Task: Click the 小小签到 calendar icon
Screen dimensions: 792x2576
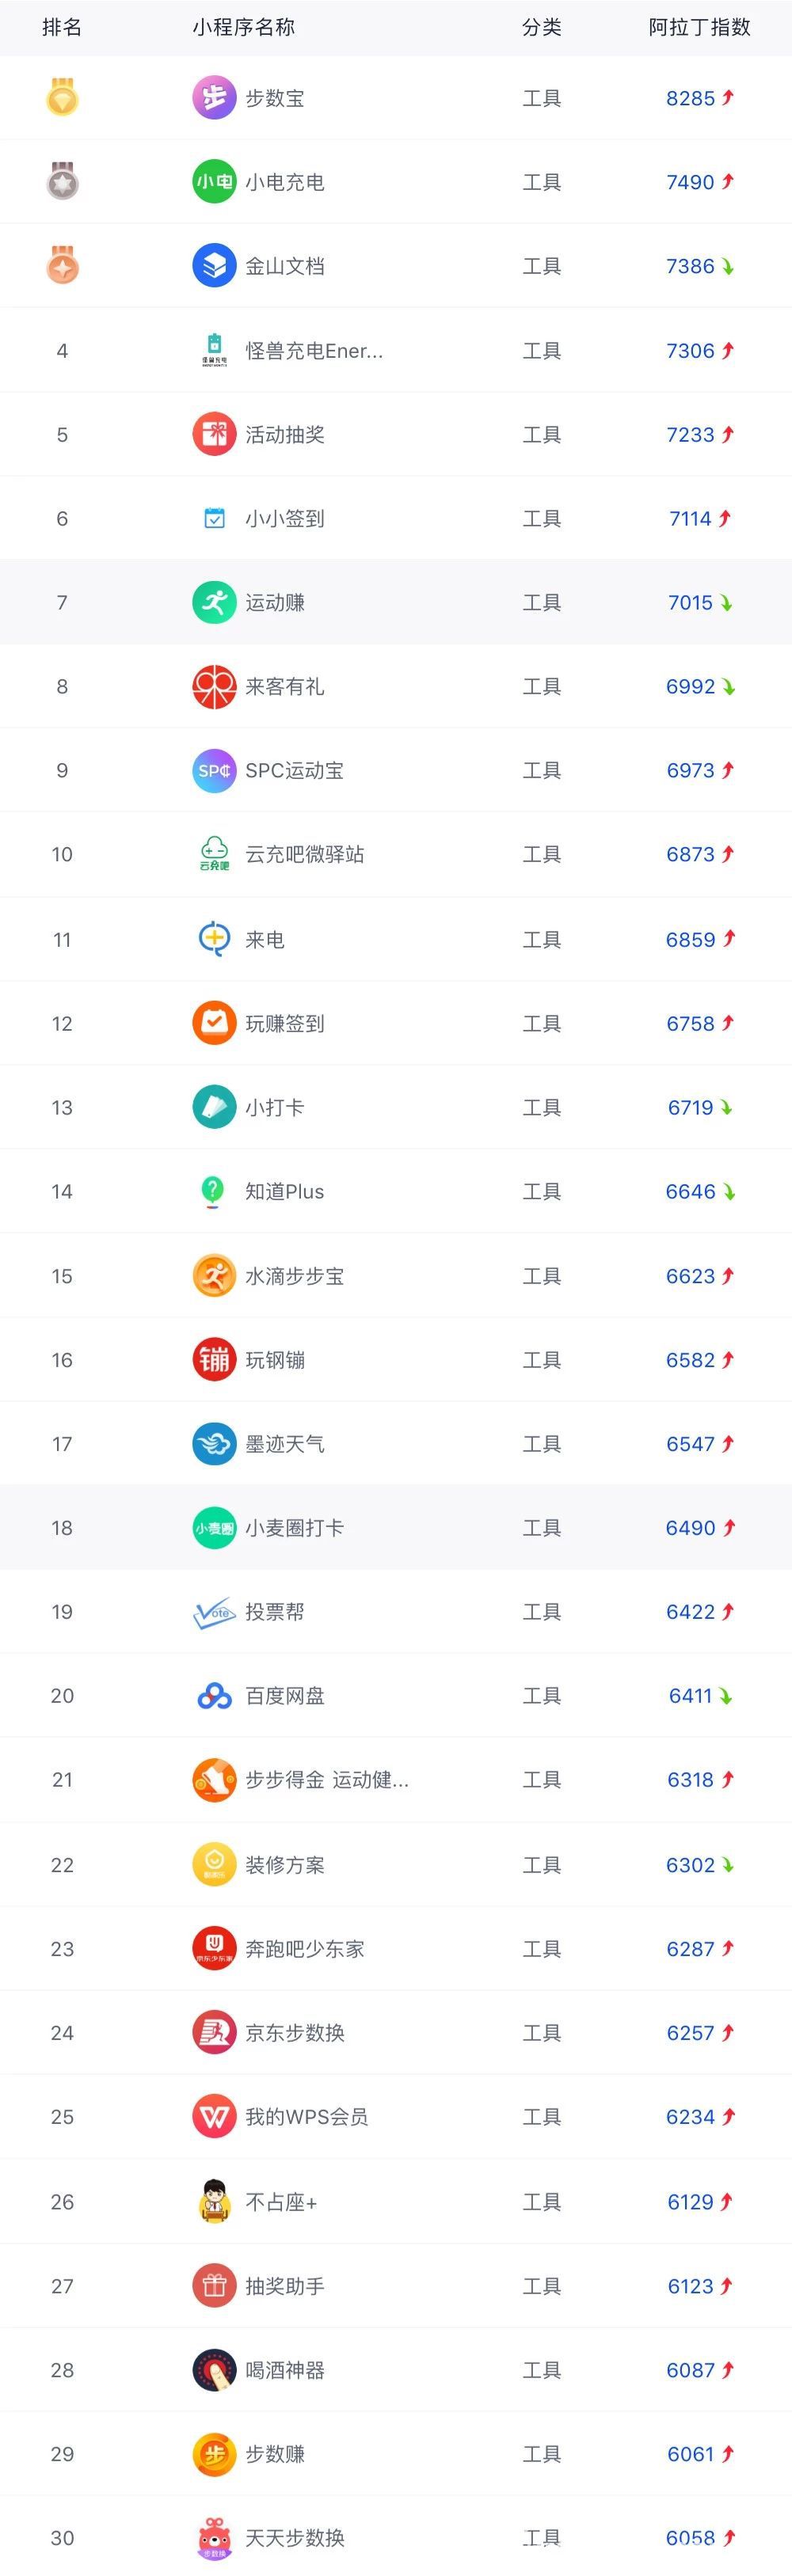Action: (x=214, y=519)
